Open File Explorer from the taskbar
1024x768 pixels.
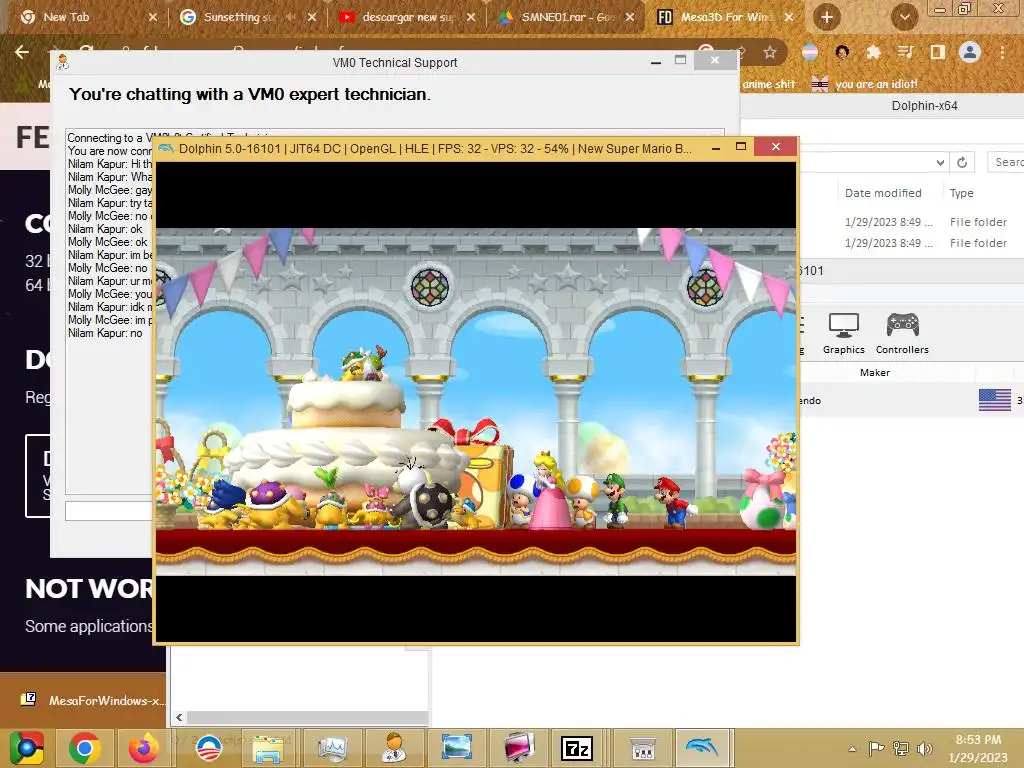pyautogui.click(x=268, y=748)
